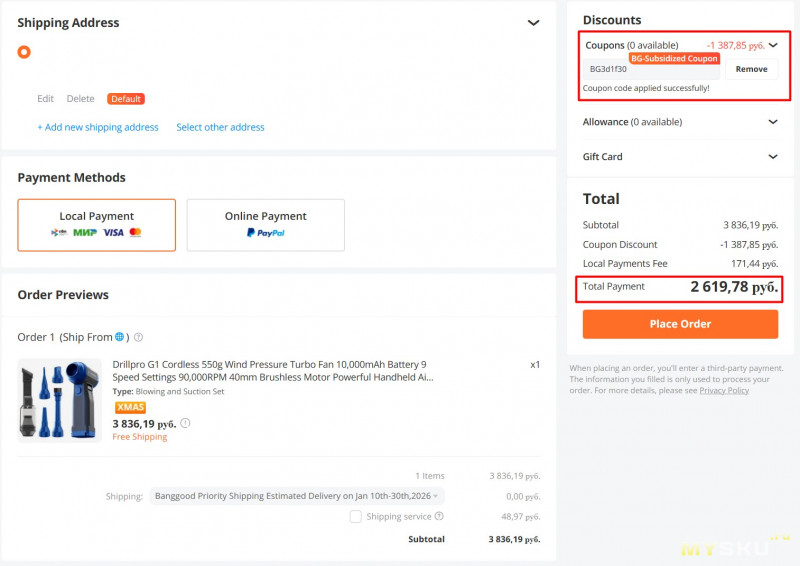The image size is (800, 566).
Task: Click the Add new shipping address link
Action: click(98, 127)
